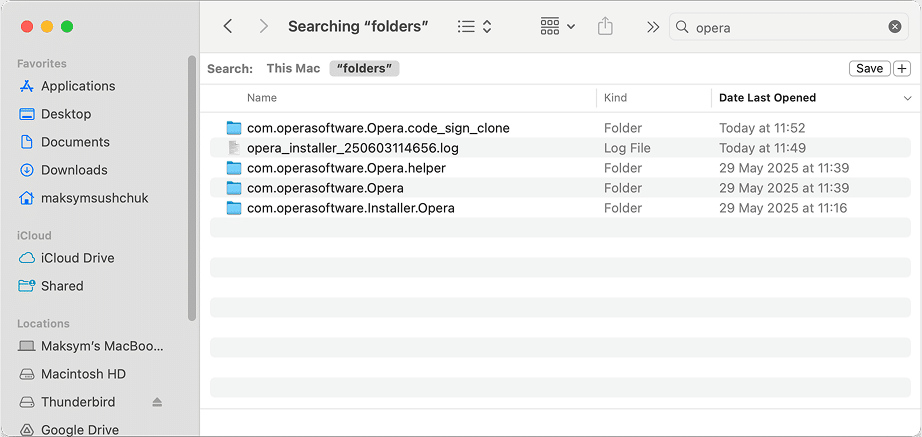This screenshot has width=922, height=437.
Task: Open Applications in the sidebar
Action: (78, 86)
